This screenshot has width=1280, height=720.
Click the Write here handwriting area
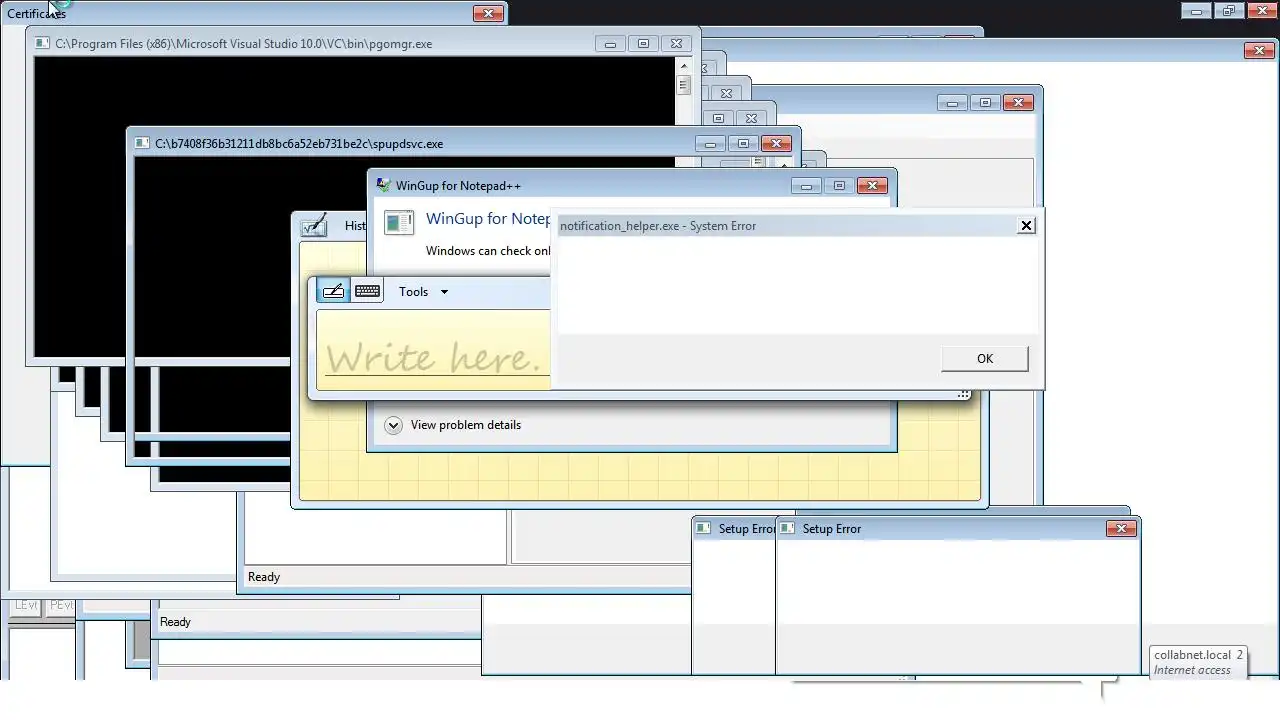434,350
